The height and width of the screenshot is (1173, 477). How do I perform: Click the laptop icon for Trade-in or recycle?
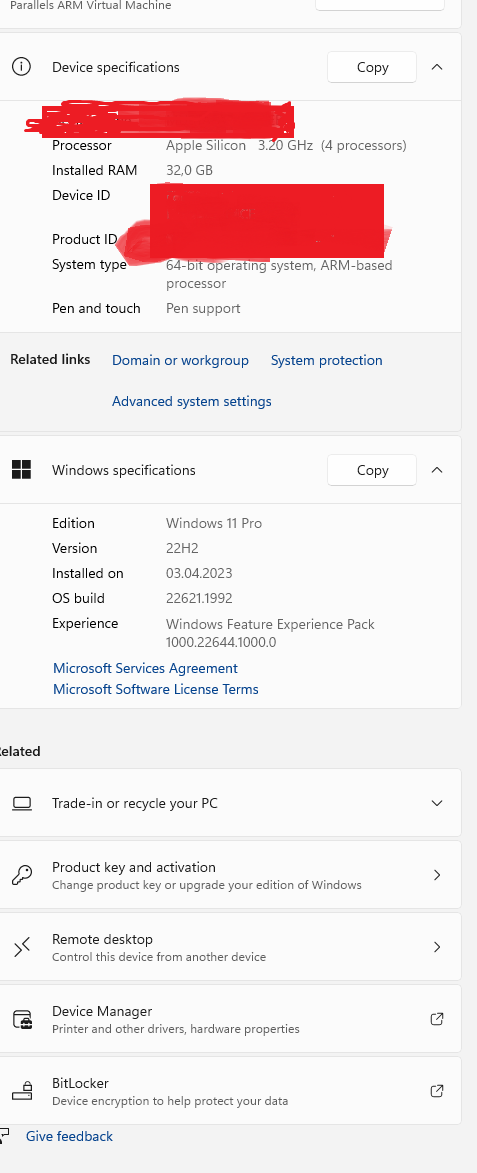[22, 803]
